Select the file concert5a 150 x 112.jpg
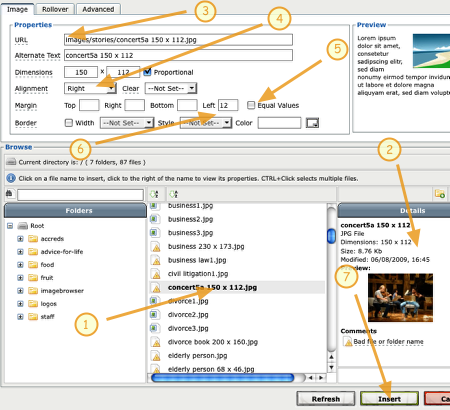Screen dimensions: 450x410 212,287
